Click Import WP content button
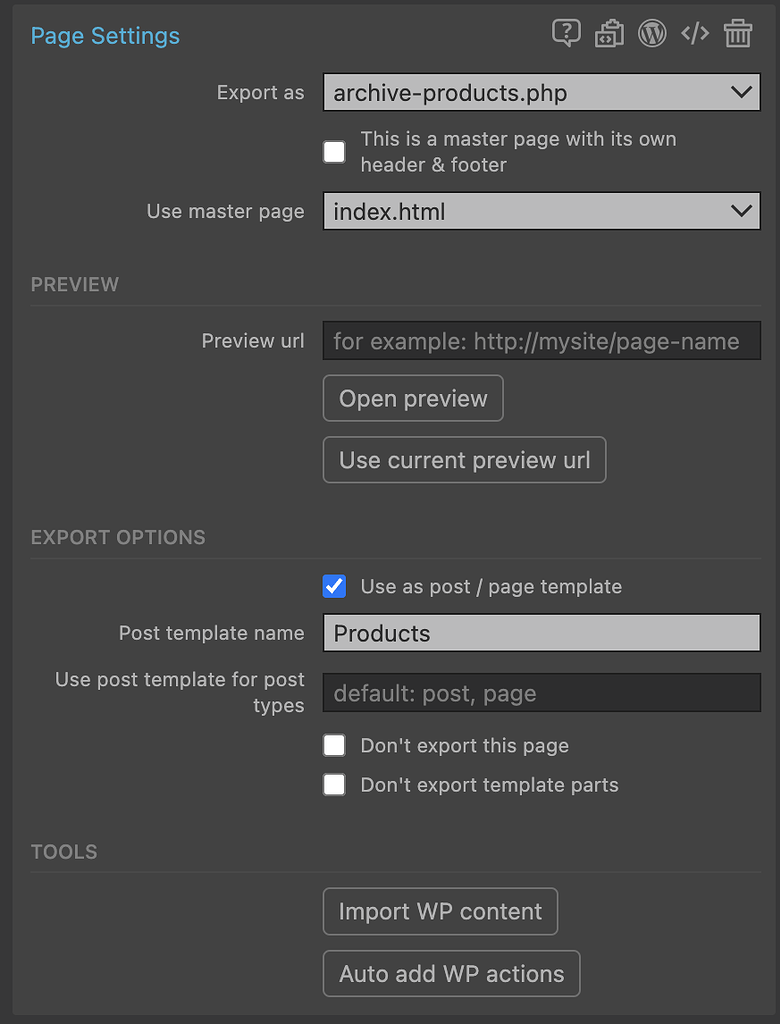Viewport: 780px width, 1024px height. (x=440, y=912)
